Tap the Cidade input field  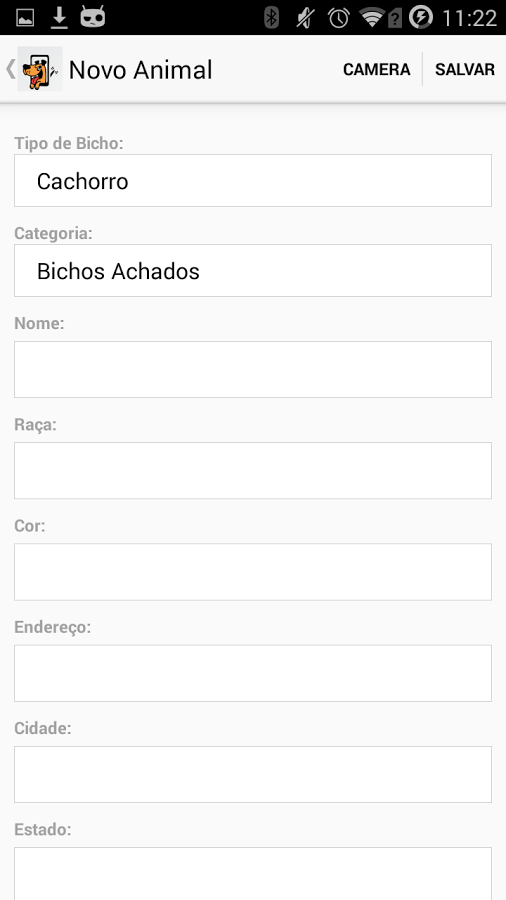tap(253, 774)
